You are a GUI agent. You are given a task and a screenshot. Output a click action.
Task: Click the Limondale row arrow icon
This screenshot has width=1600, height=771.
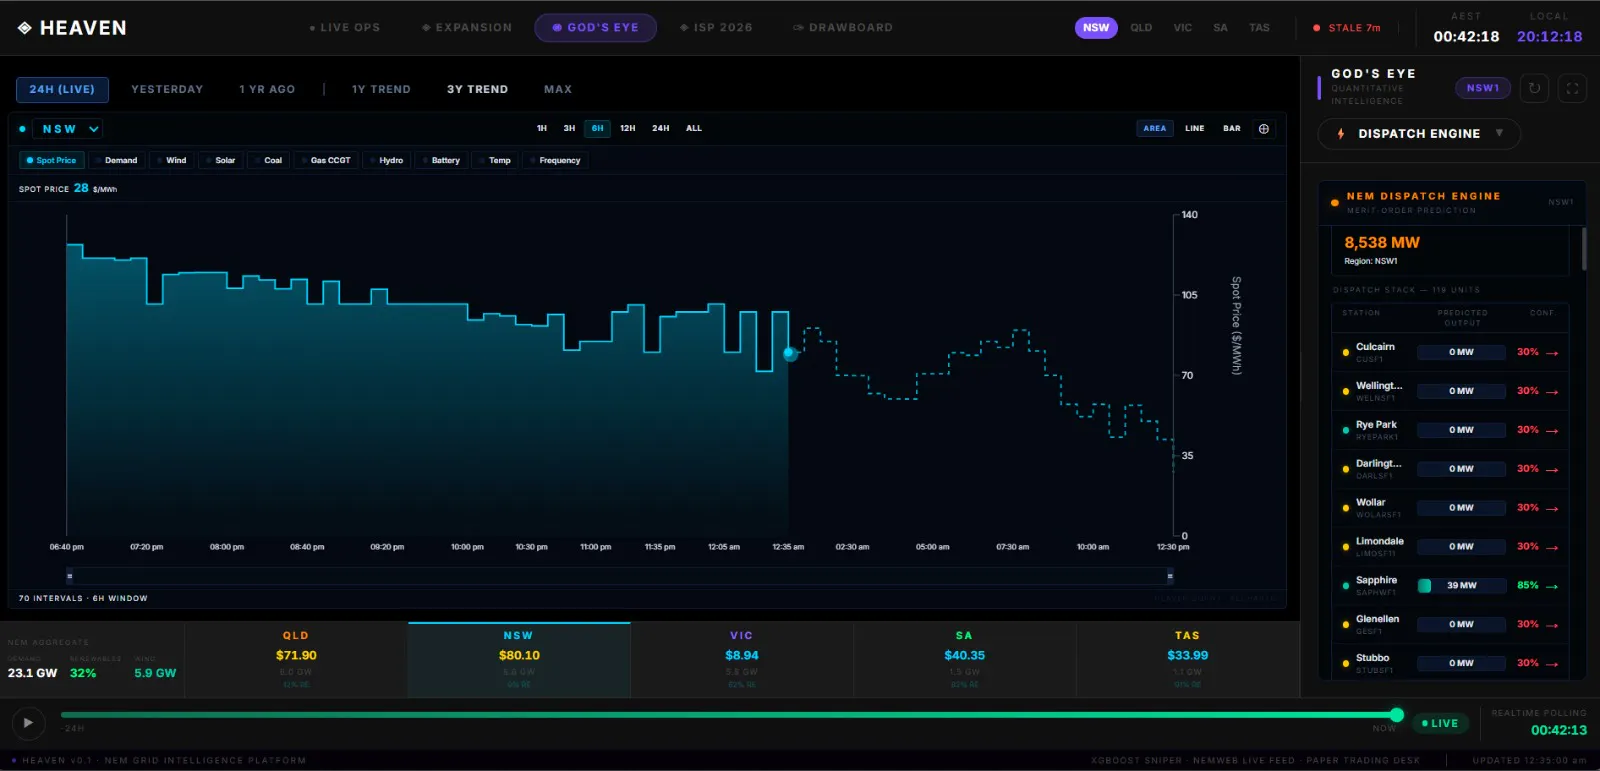(x=1552, y=548)
